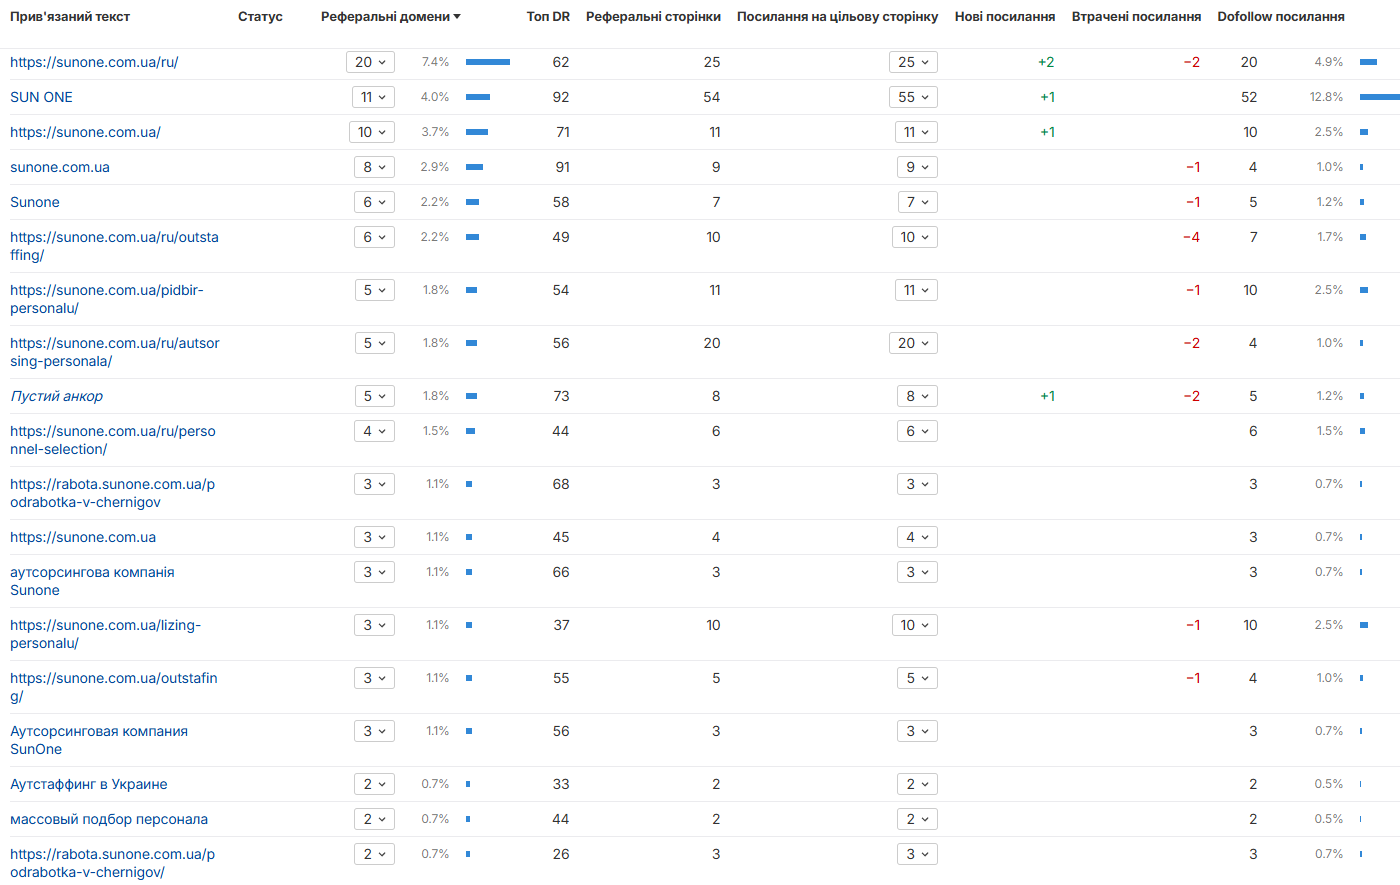Click the 7.4% referring domains percentage
This screenshot has height=885, width=1400.
pos(435,62)
